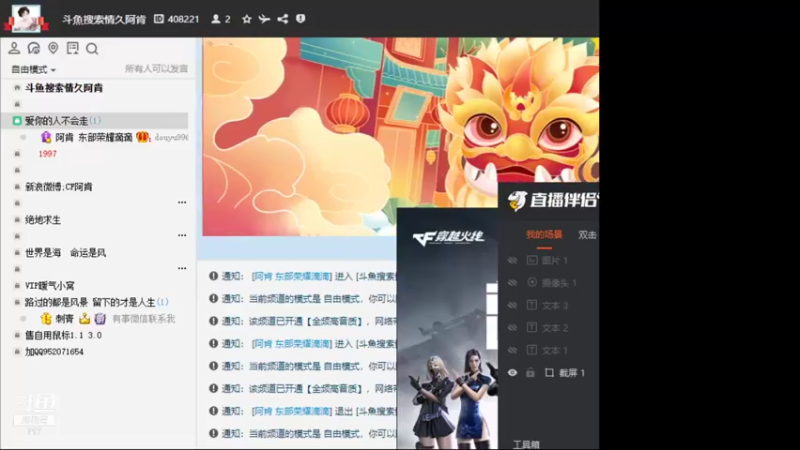Screen dimensions: 800x450
Task: Click the 直播伴侣 shark logo
Action: pos(517,201)
